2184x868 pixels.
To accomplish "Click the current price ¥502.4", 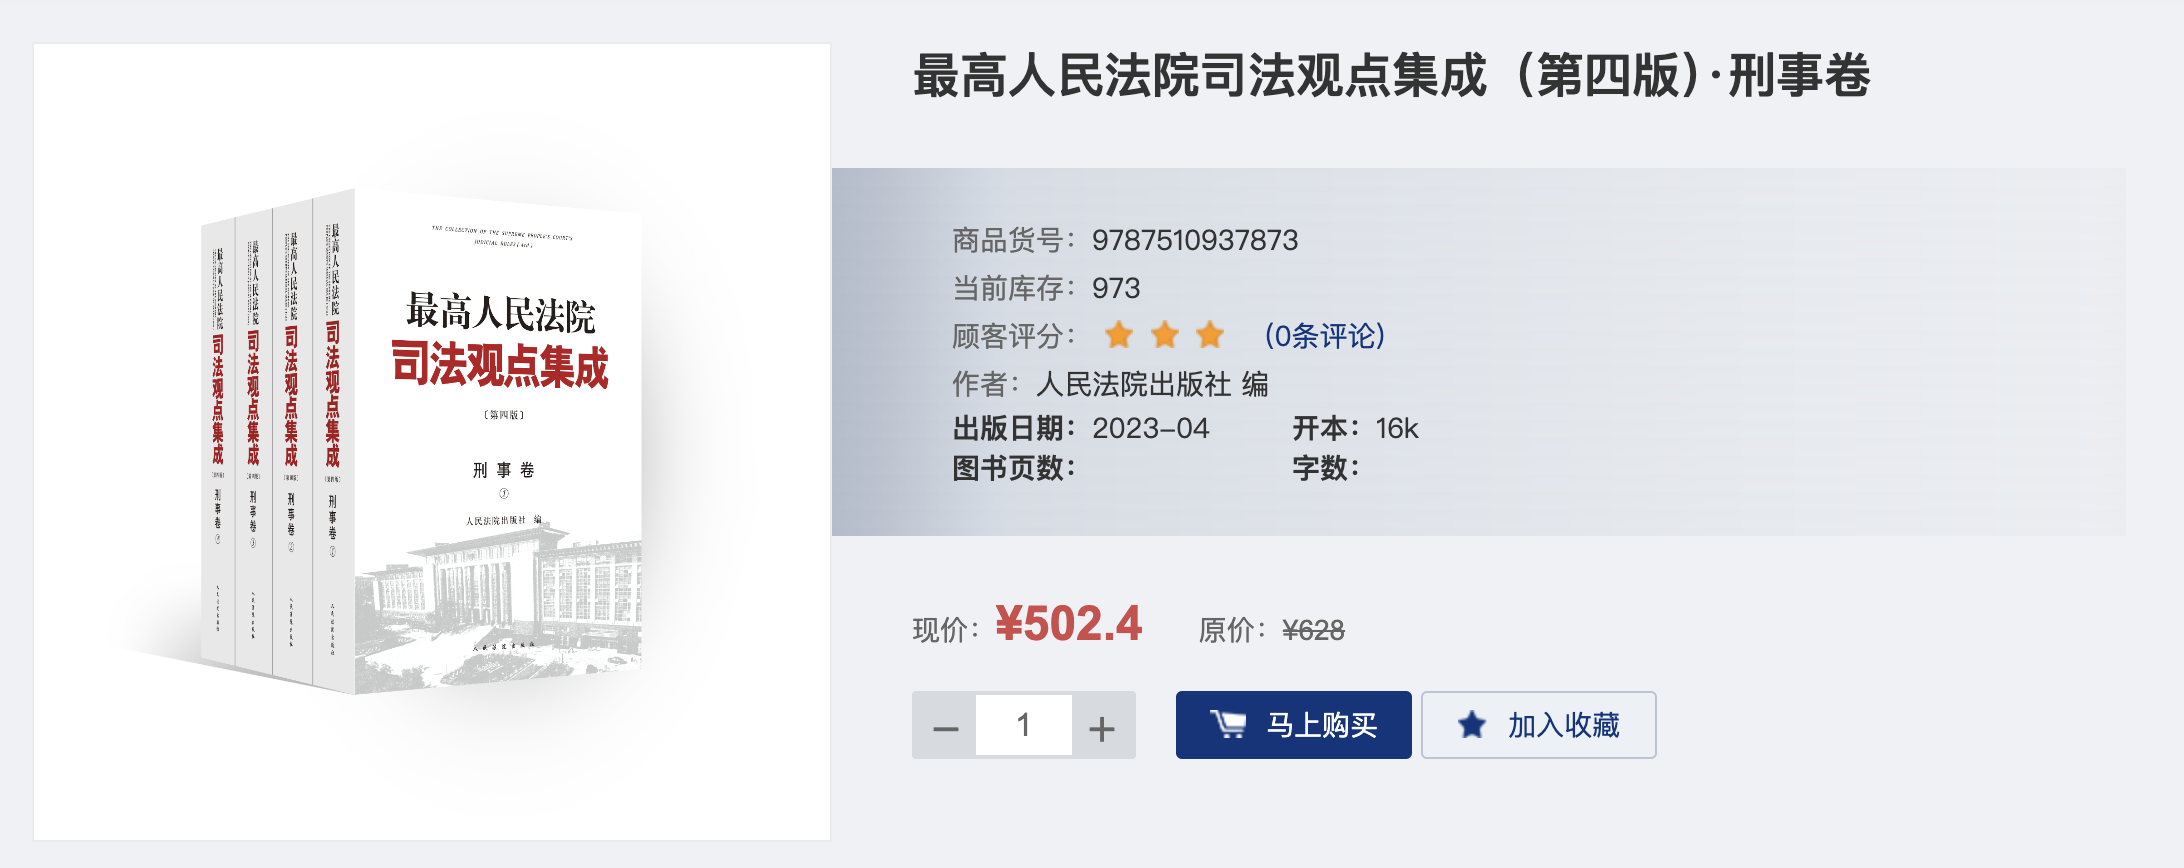I will tap(1068, 625).
